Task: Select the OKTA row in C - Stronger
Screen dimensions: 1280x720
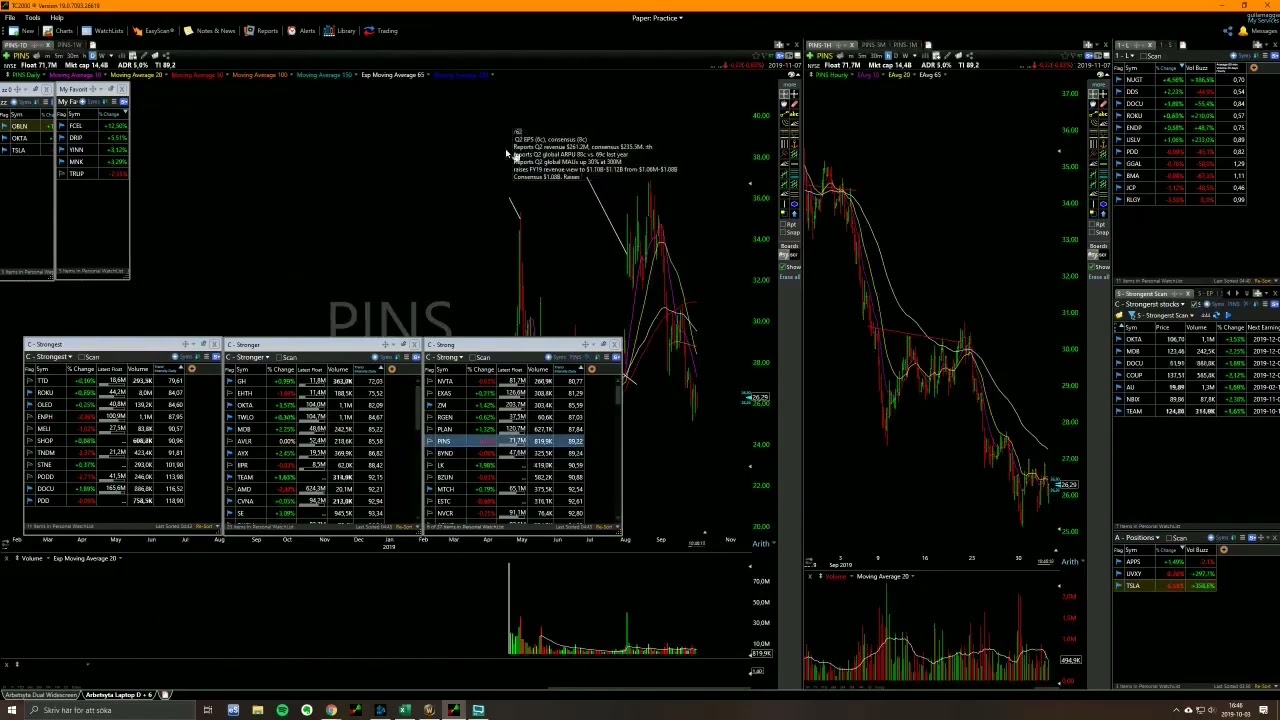Action: [305, 405]
